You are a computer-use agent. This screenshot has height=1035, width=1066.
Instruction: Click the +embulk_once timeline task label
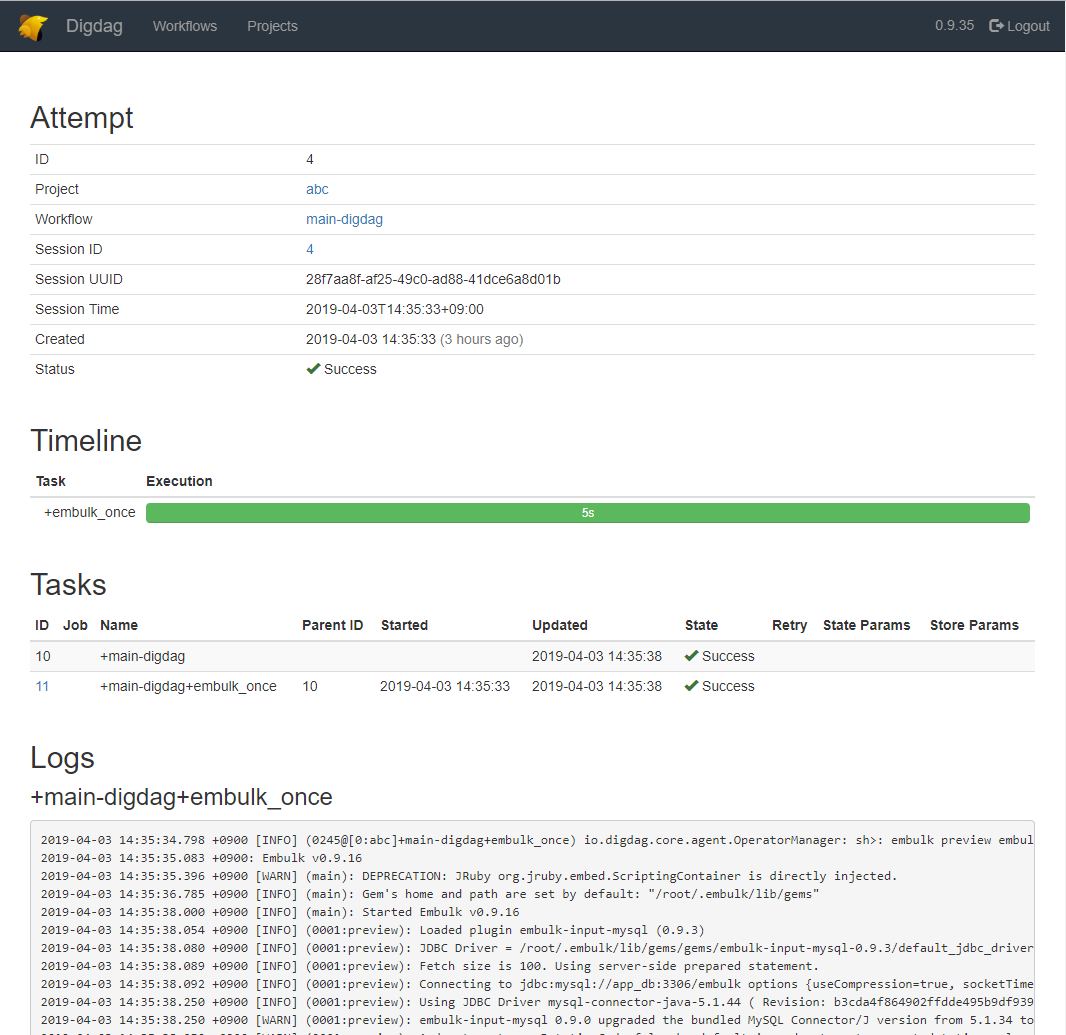pyautogui.click(x=90, y=512)
